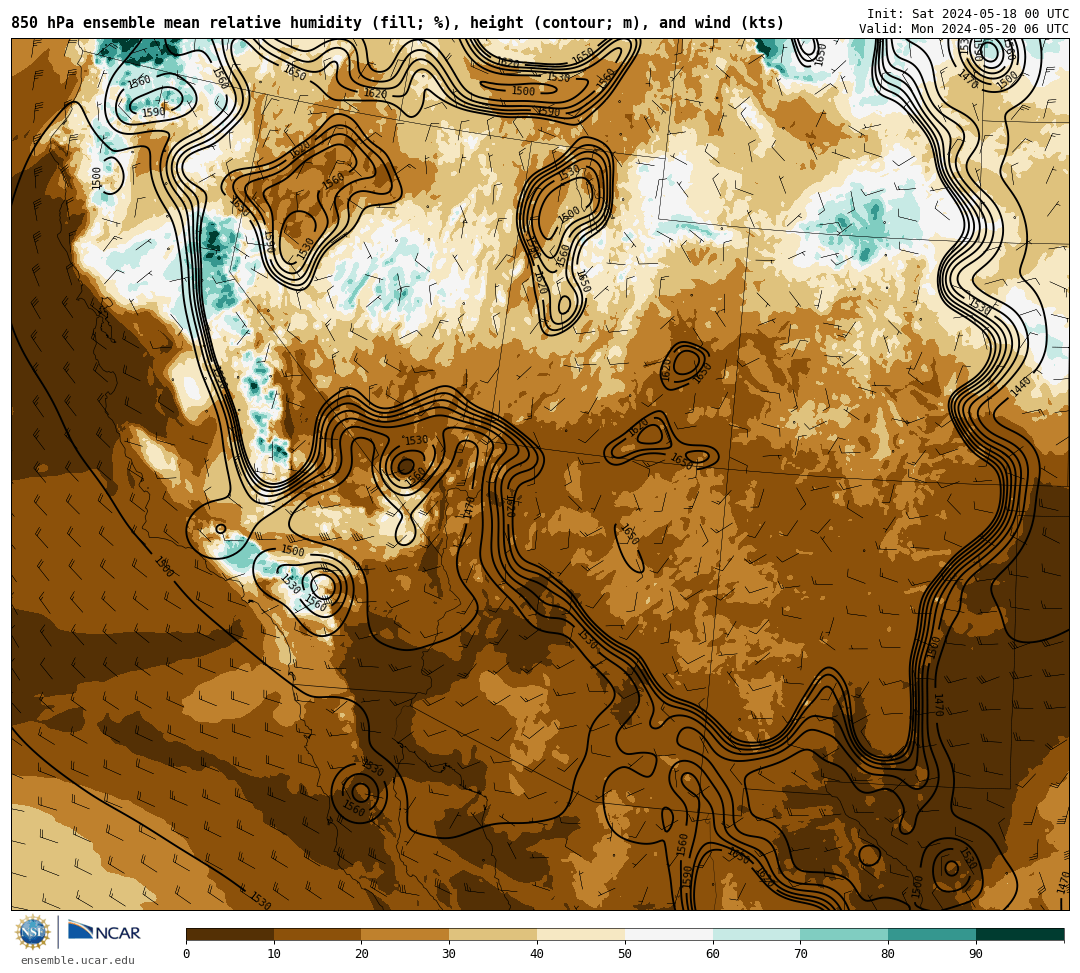Click the plot title '850 hPa ensemble mean relative humidity'
1080x973 pixels.
pos(189,23)
